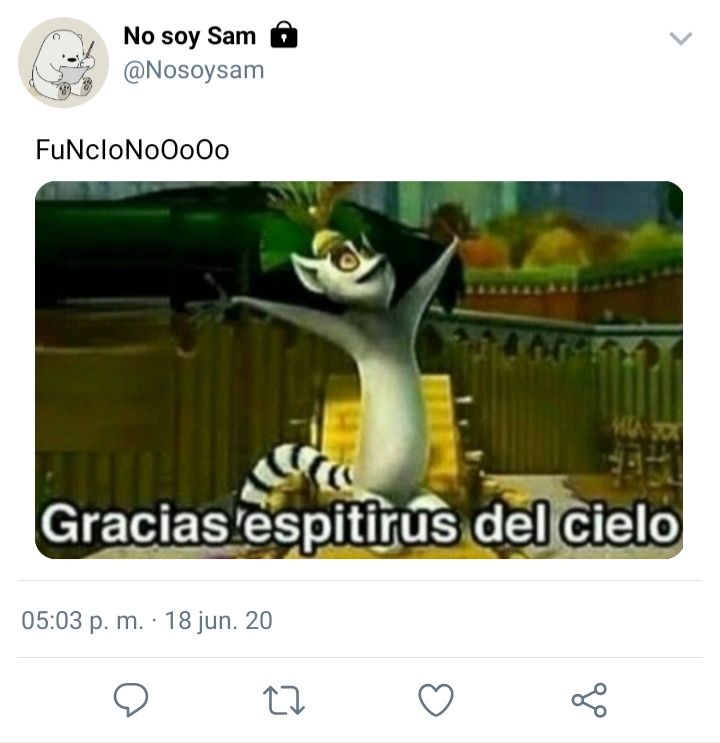Viewport: 720px width, 743px height.
Task: Like the tweet with heart icon
Action: coord(436,700)
